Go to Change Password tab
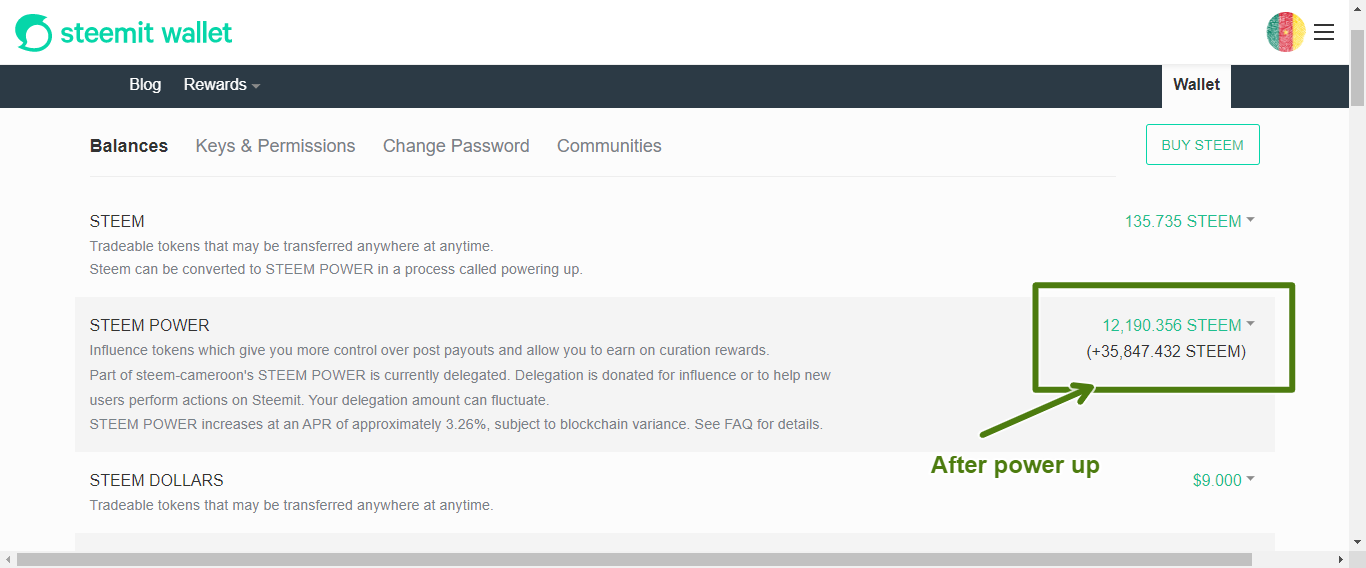Viewport: 1366px width, 568px height. [456, 146]
